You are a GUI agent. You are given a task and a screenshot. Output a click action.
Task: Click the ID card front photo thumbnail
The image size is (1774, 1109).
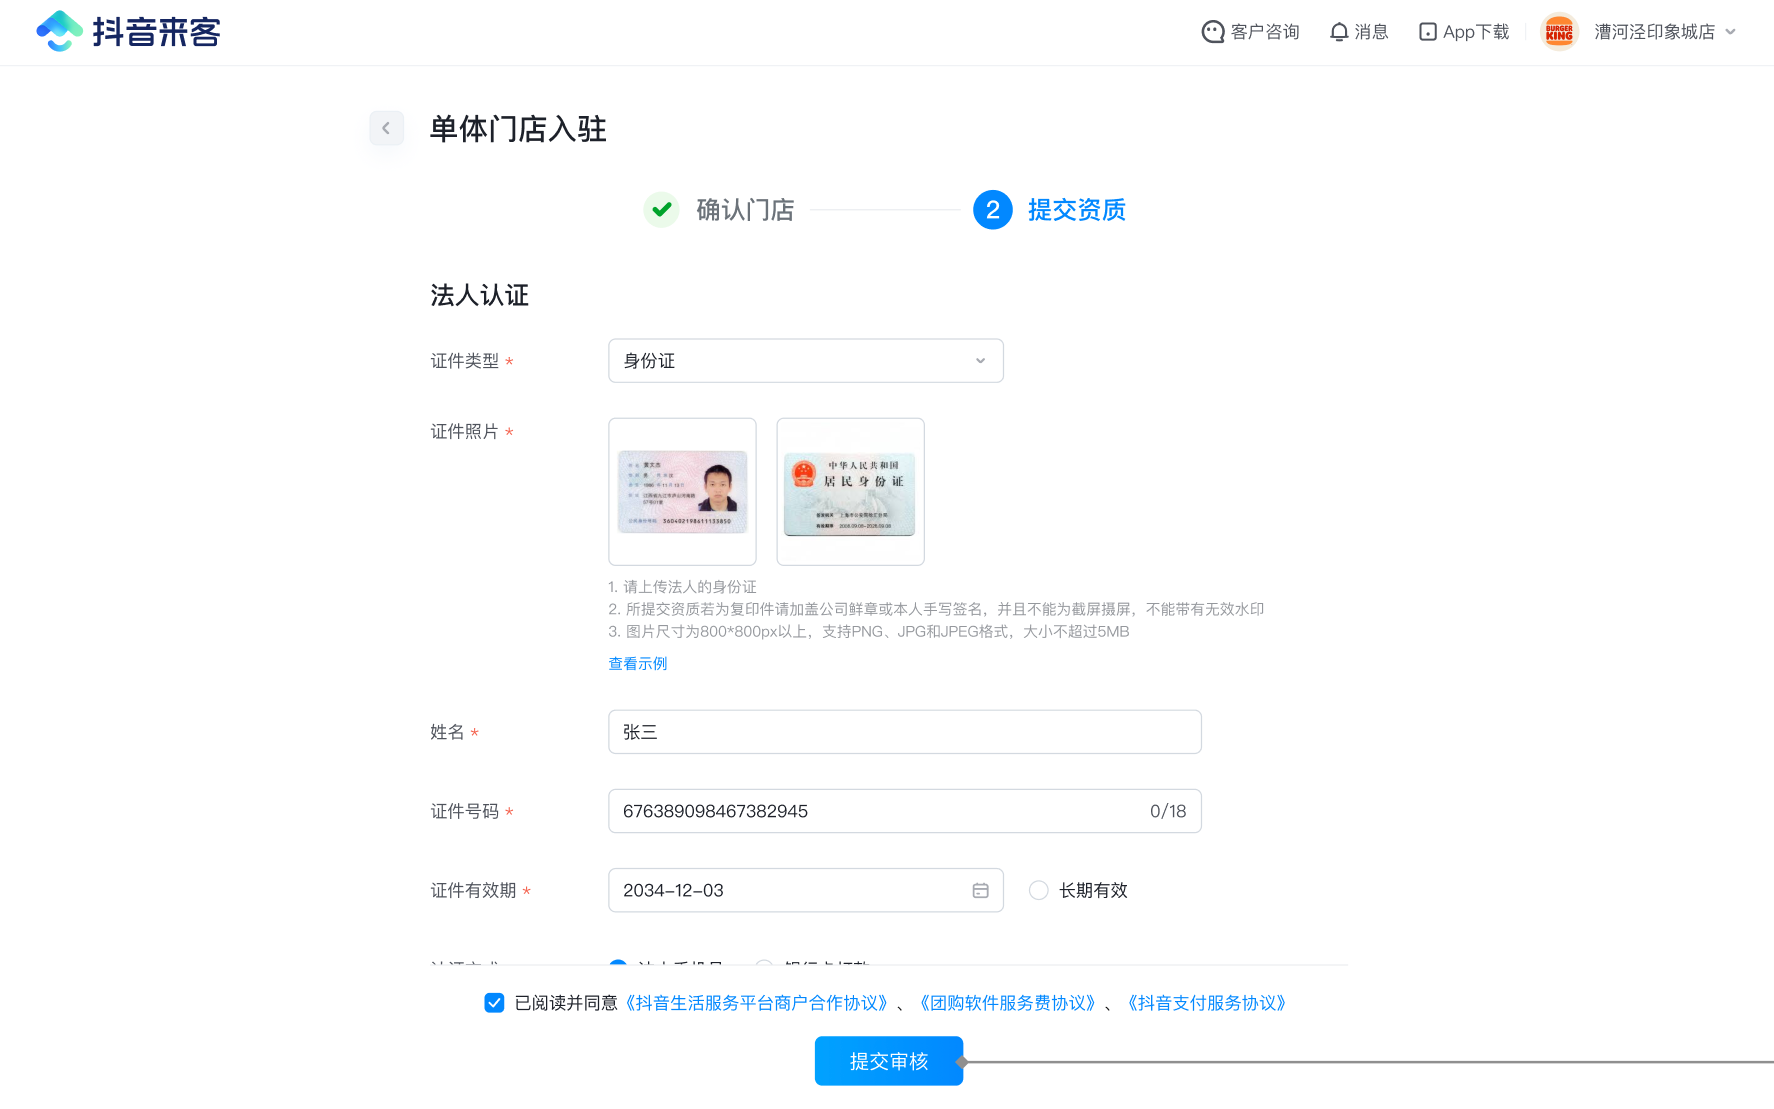[x=682, y=492]
